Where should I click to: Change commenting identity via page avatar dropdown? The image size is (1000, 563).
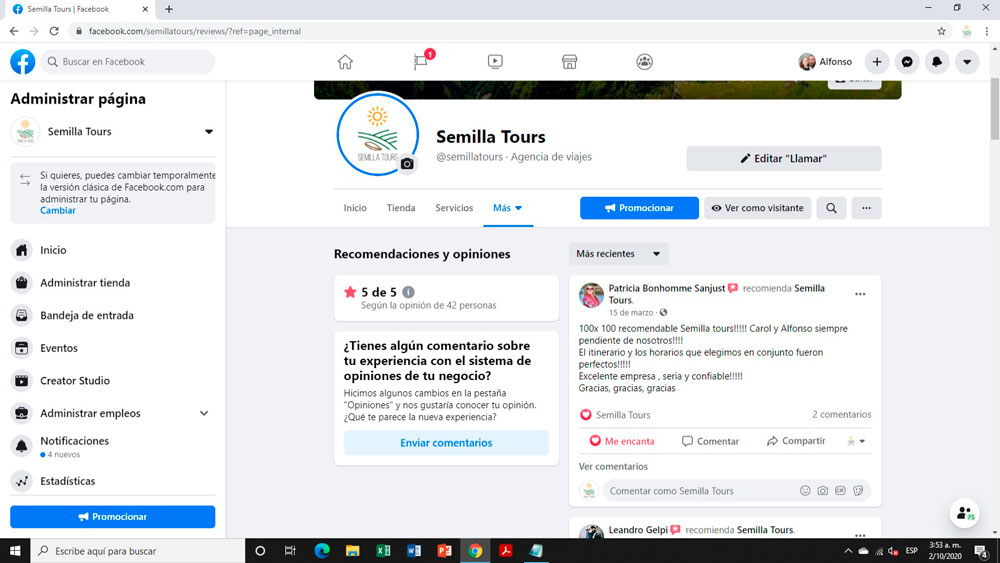[x=856, y=441]
